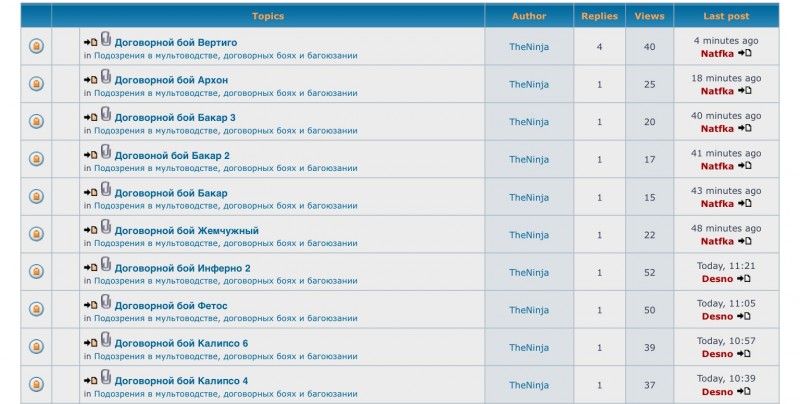Click locked topic icon for Калипсо 4 row
The height and width of the screenshot is (404, 800).
36,384
